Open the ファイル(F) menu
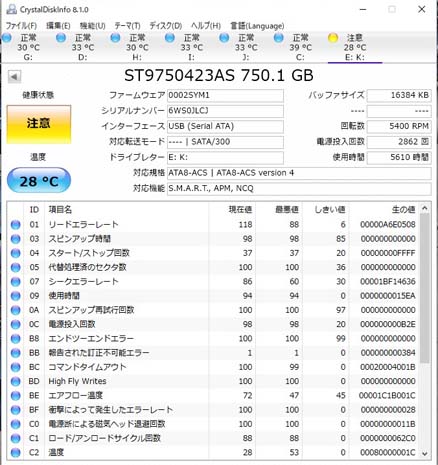The image size is (438, 465). click(x=21, y=26)
